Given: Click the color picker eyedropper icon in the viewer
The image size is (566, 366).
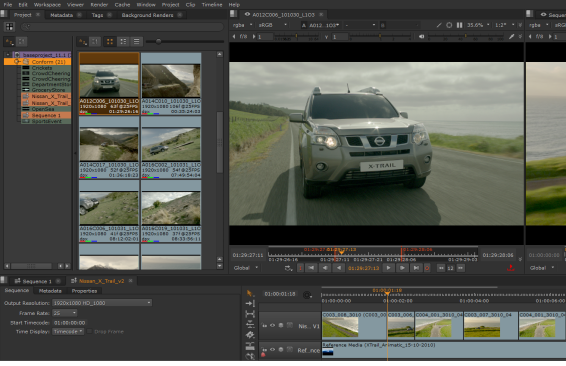Looking at the screenshot, I should [x=511, y=36].
